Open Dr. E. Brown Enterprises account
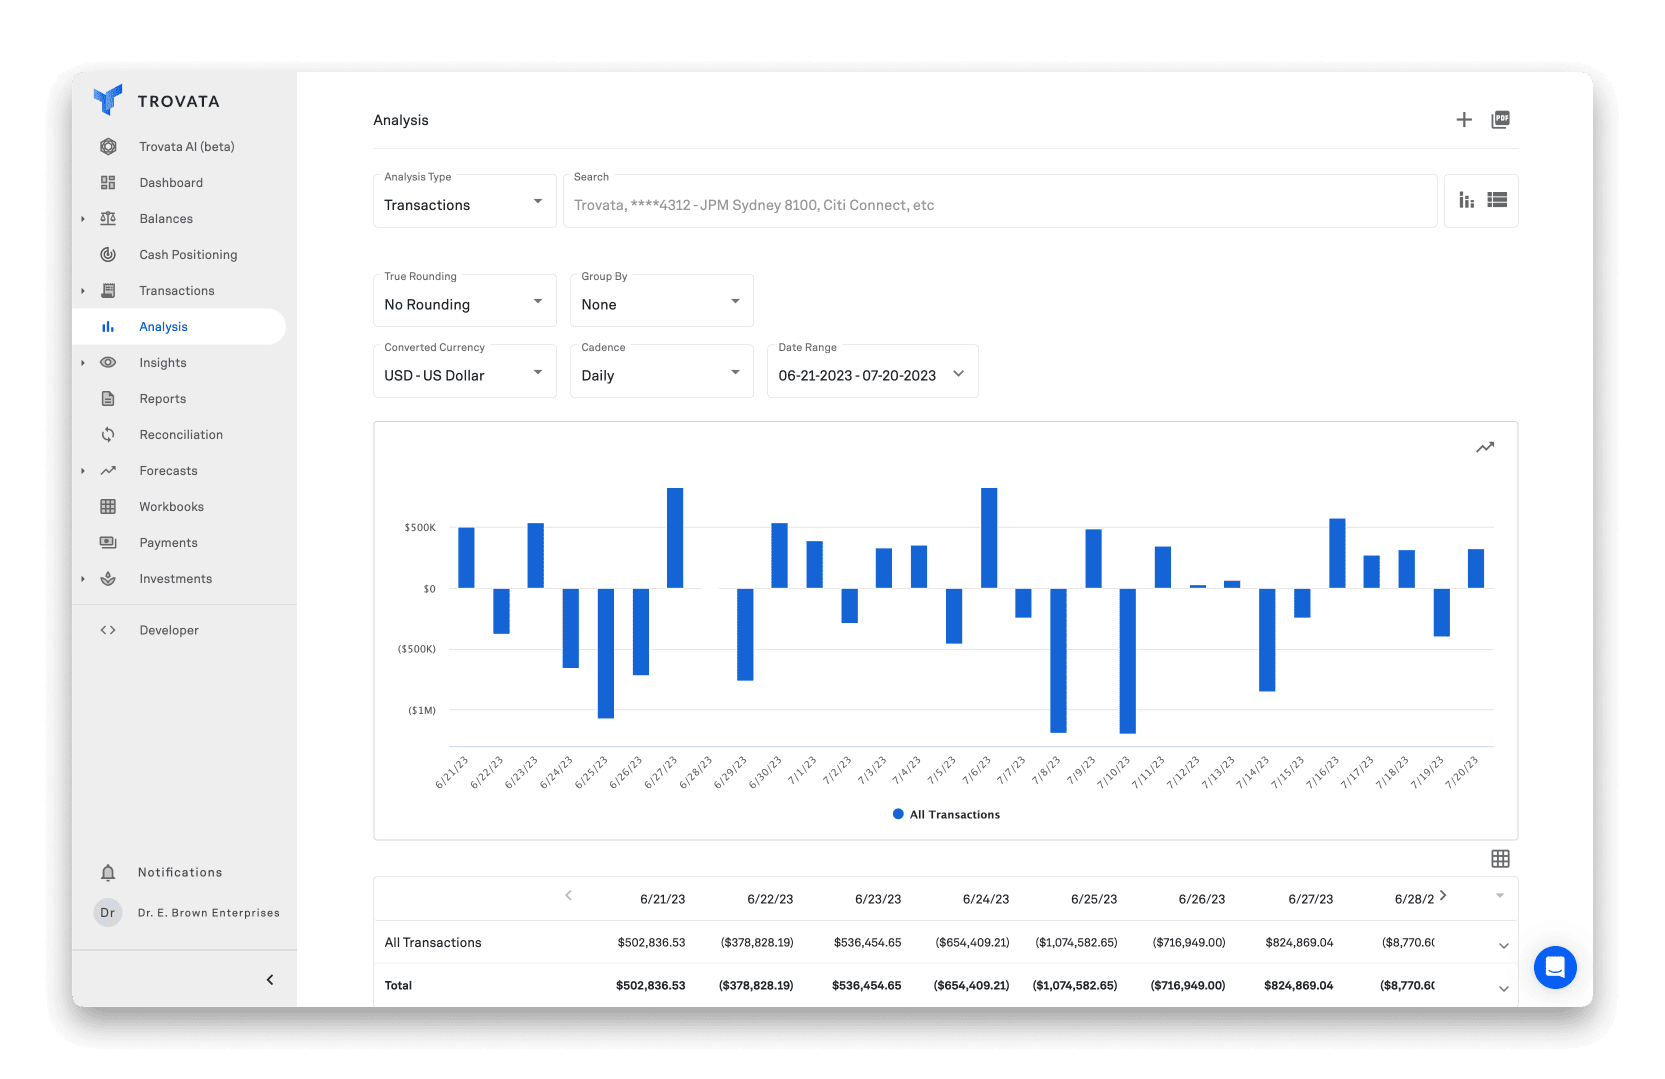Image resolution: width=1665 pixels, height=1079 pixels. pos(208,913)
